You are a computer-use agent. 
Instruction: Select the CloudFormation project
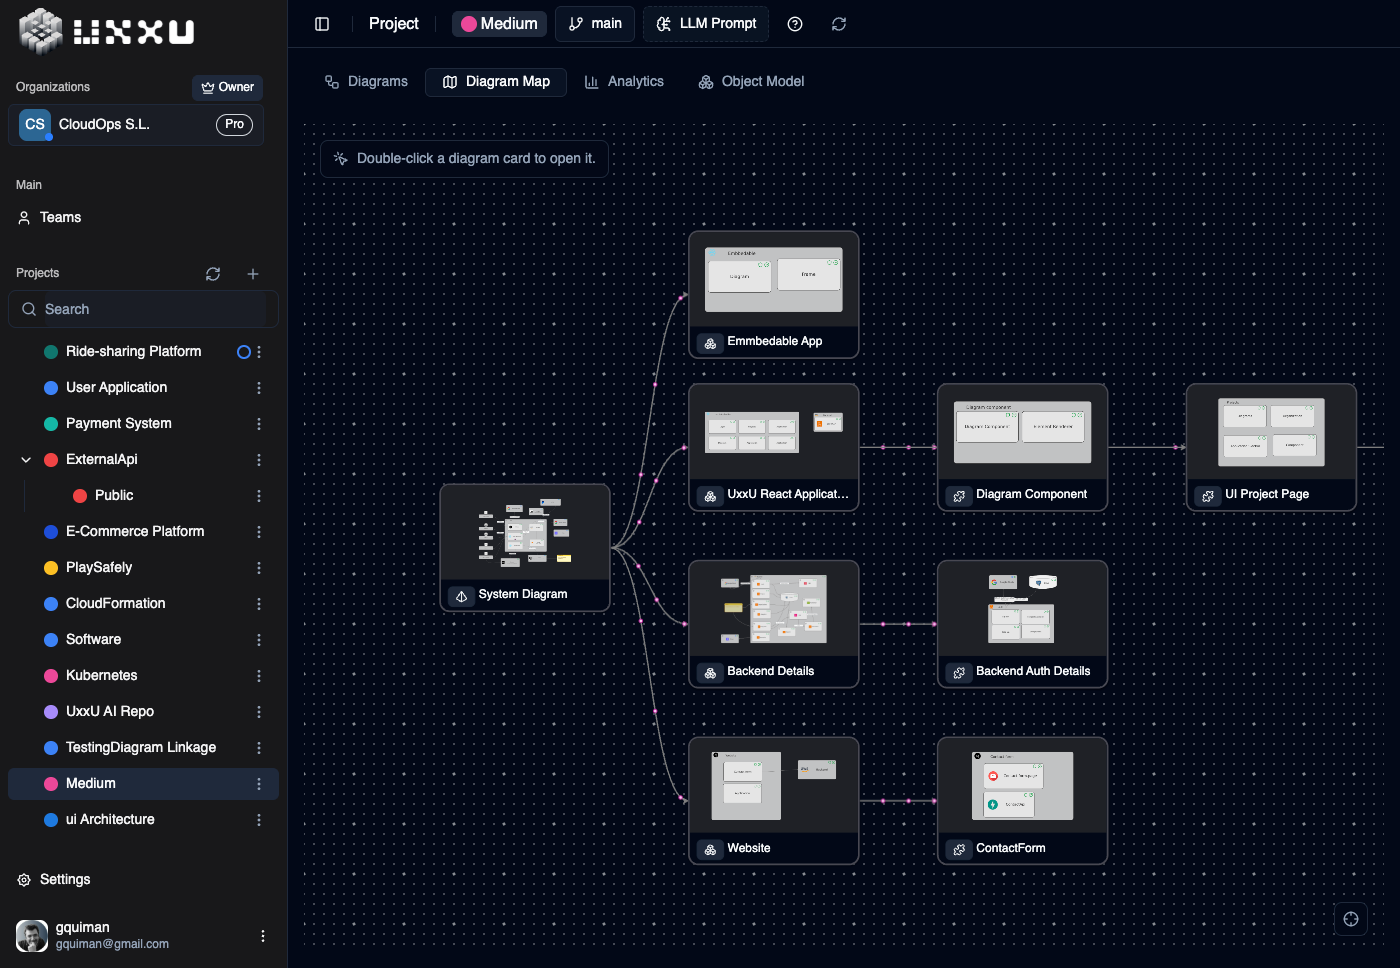[x=143, y=604]
